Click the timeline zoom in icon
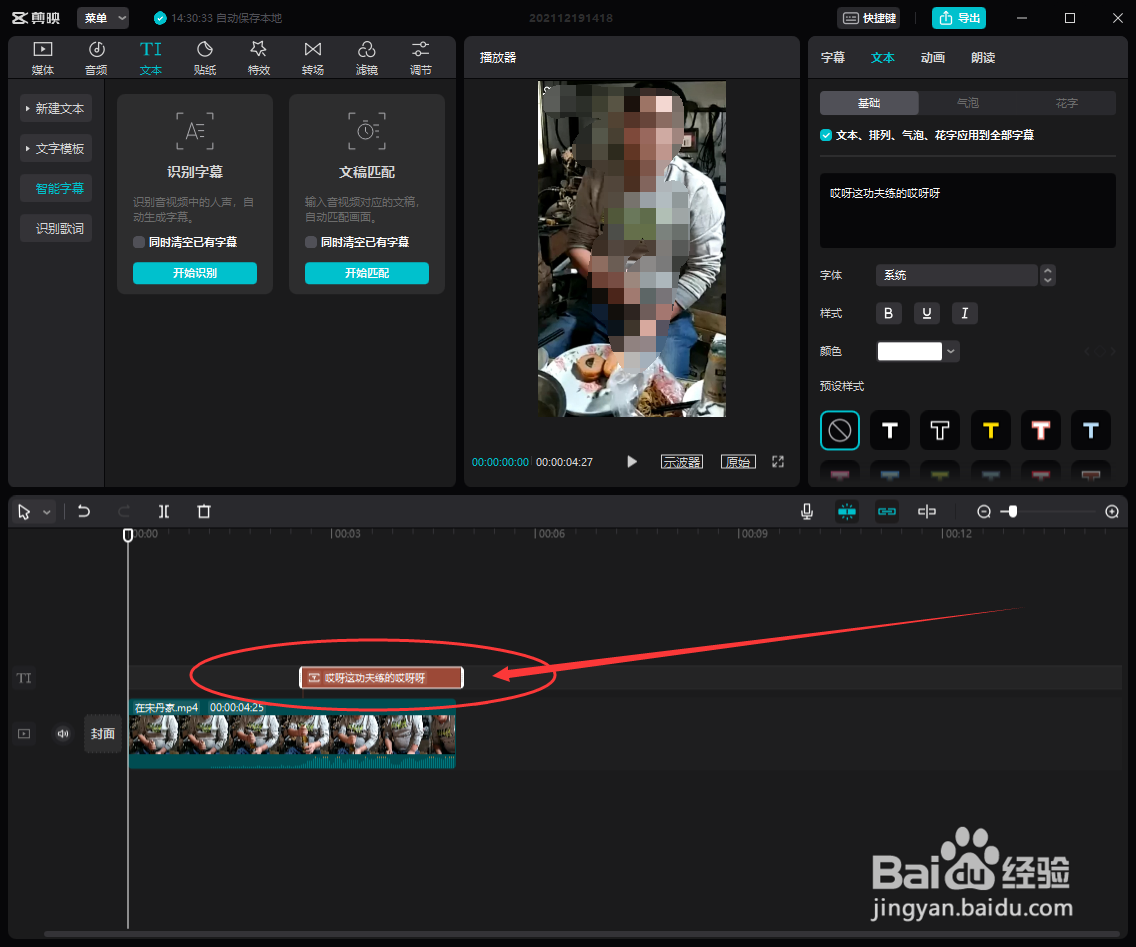The image size is (1136, 947). point(1112,512)
